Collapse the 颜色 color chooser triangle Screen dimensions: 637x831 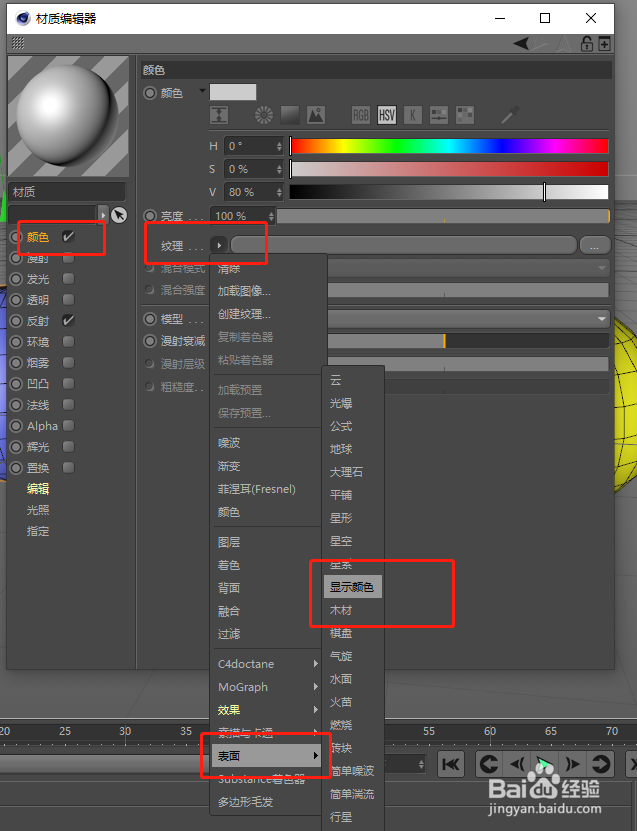point(202,91)
